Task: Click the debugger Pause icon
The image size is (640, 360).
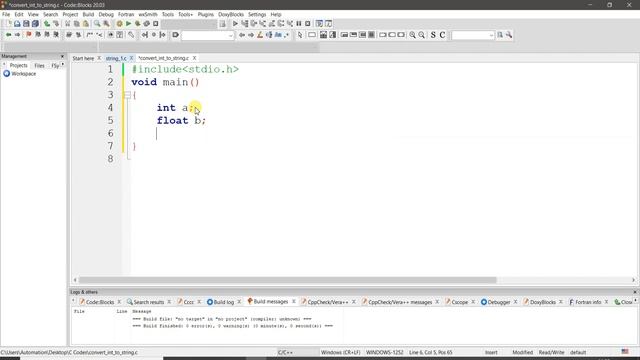Action: pyautogui.click(x=299, y=24)
